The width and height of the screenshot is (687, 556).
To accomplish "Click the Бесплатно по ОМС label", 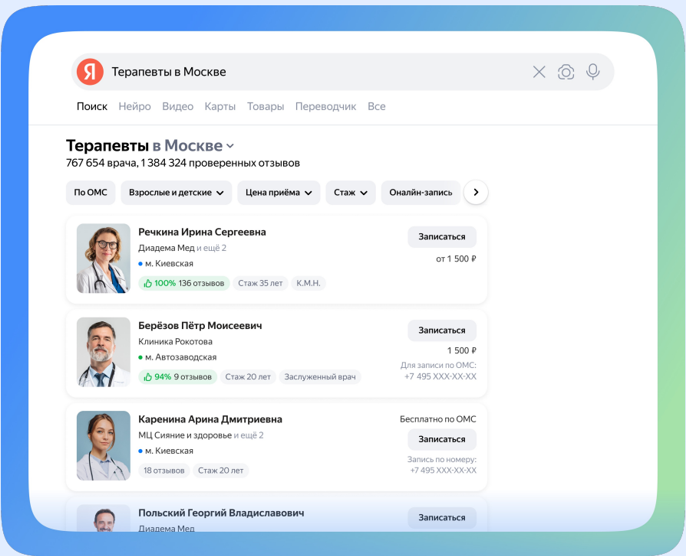I will 438,419.
